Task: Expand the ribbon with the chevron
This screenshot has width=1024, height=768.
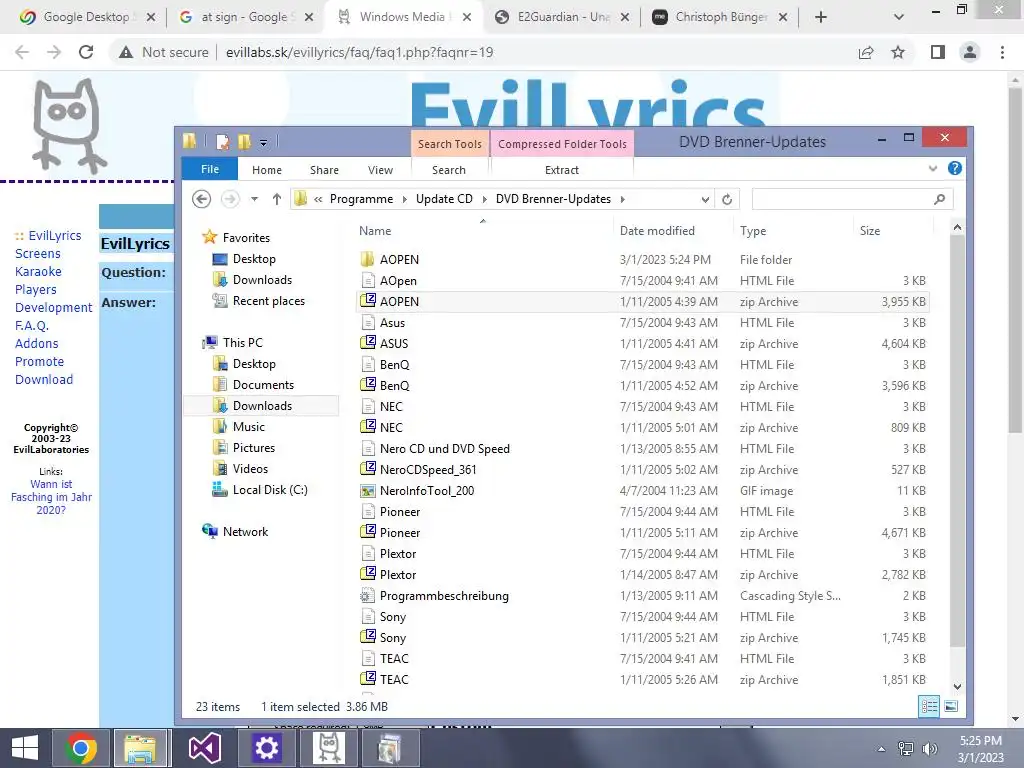Action: pos(933,168)
